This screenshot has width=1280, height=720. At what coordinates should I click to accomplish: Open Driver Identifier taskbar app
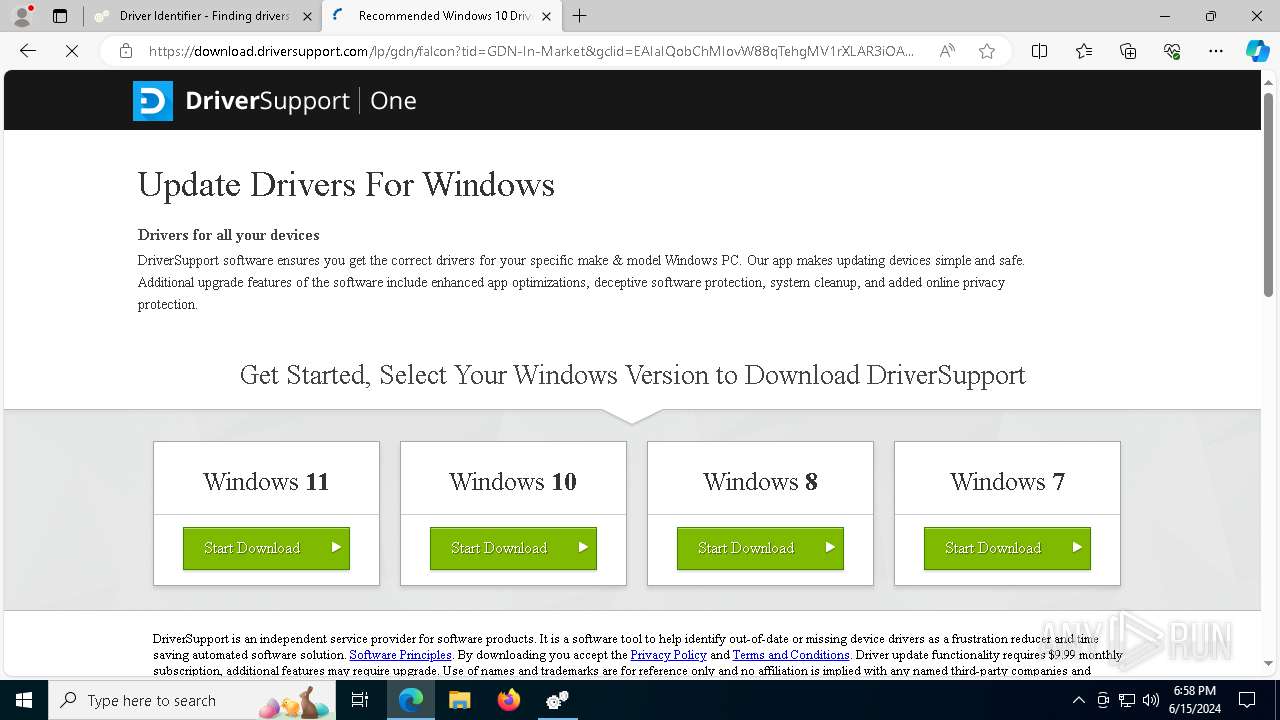point(557,700)
